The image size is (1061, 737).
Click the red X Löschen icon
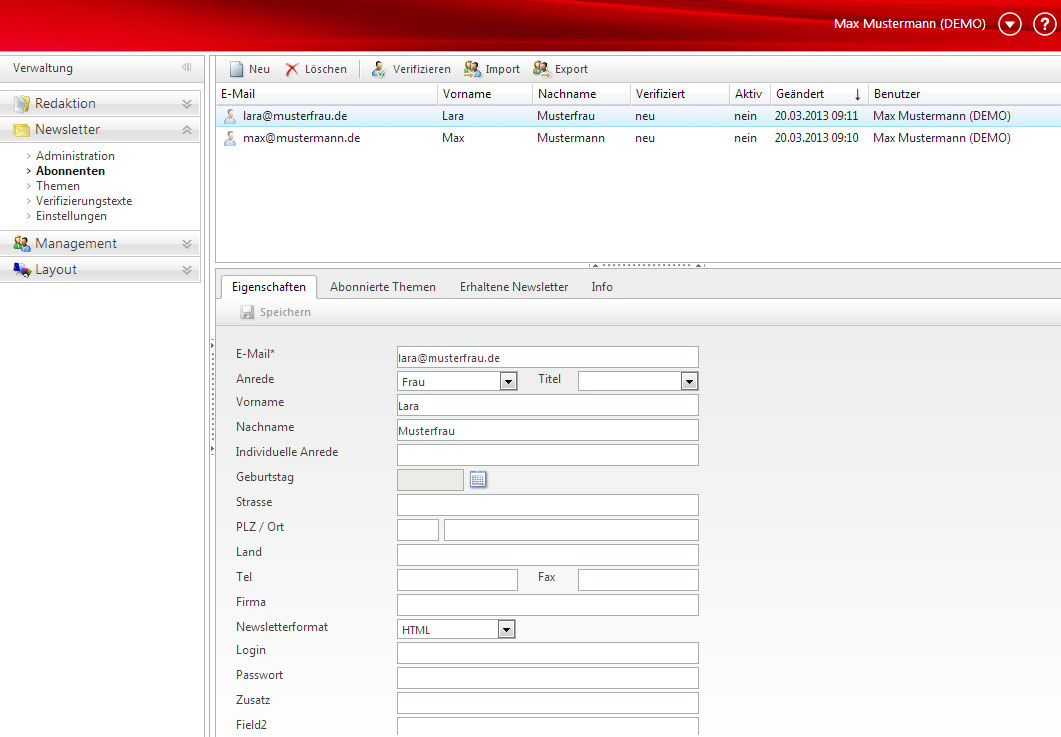tap(292, 69)
